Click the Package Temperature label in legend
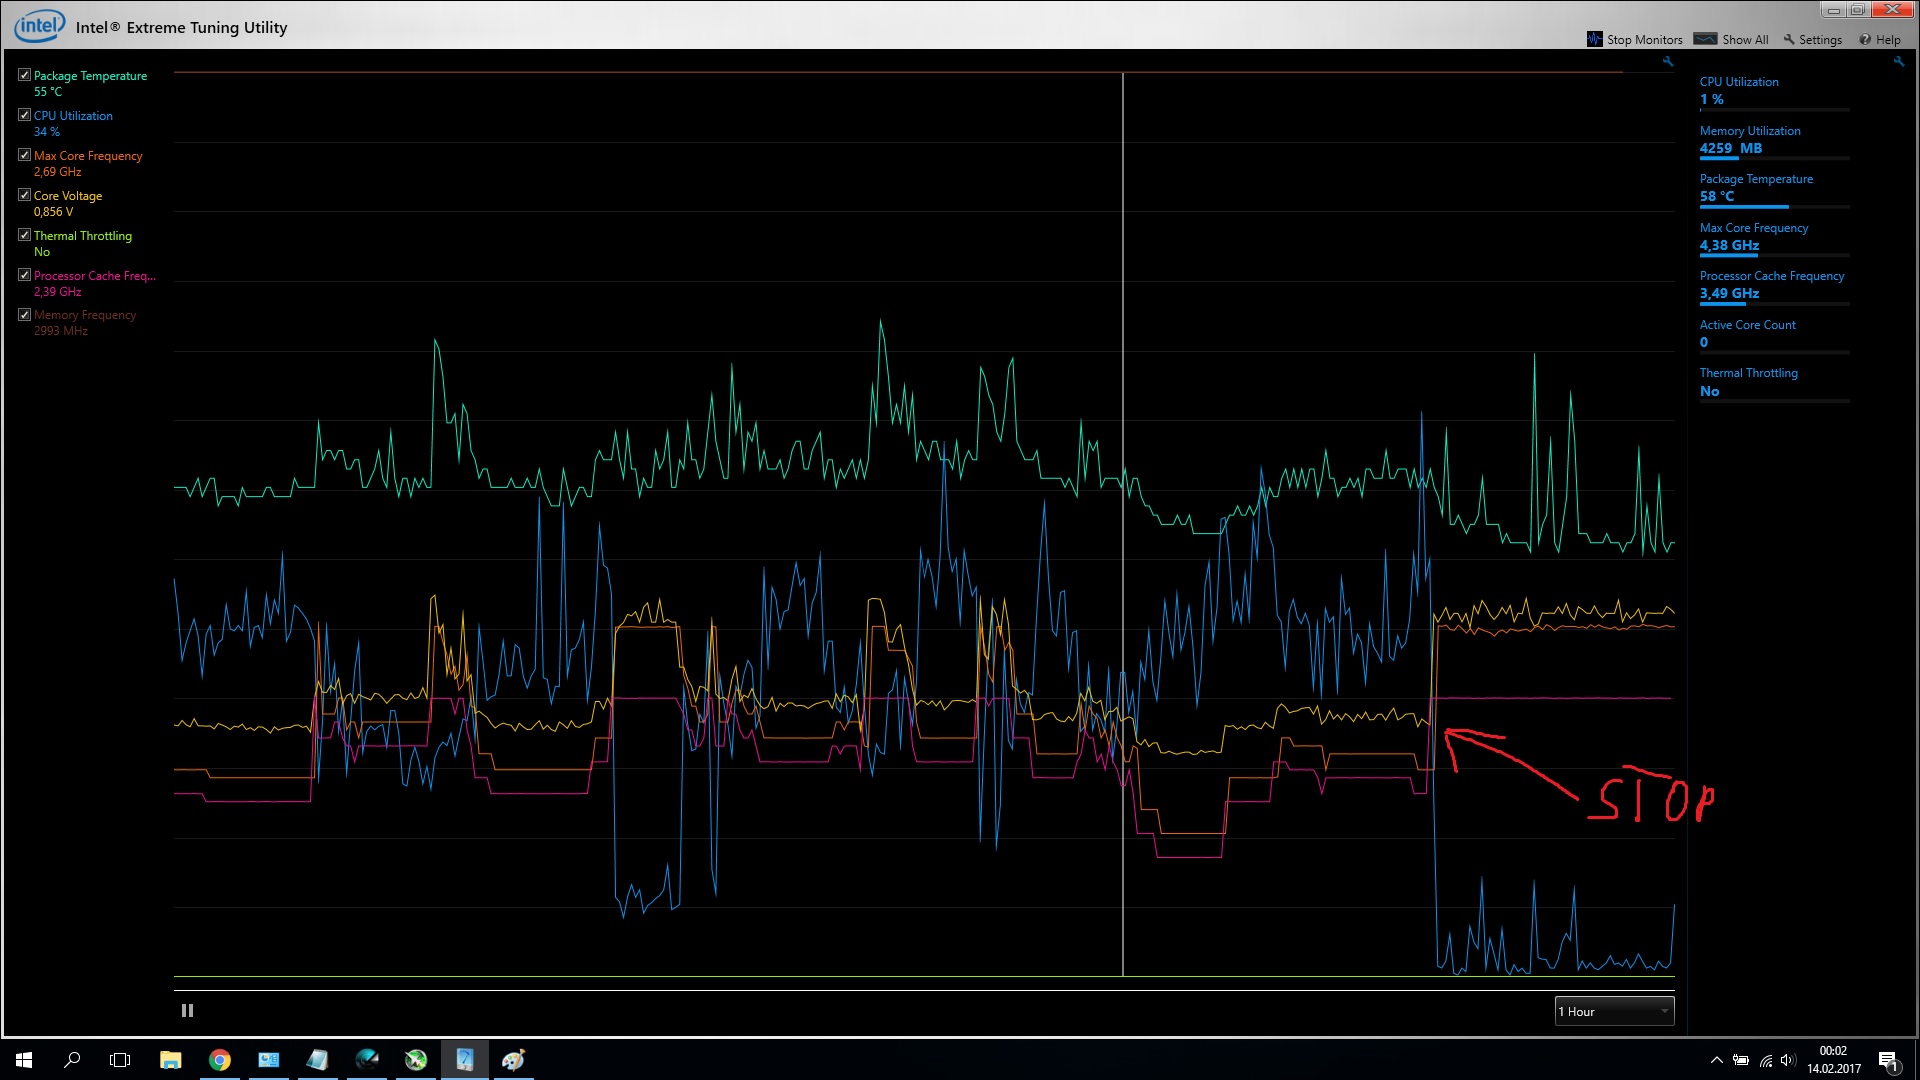 click(x=90, y=76)
